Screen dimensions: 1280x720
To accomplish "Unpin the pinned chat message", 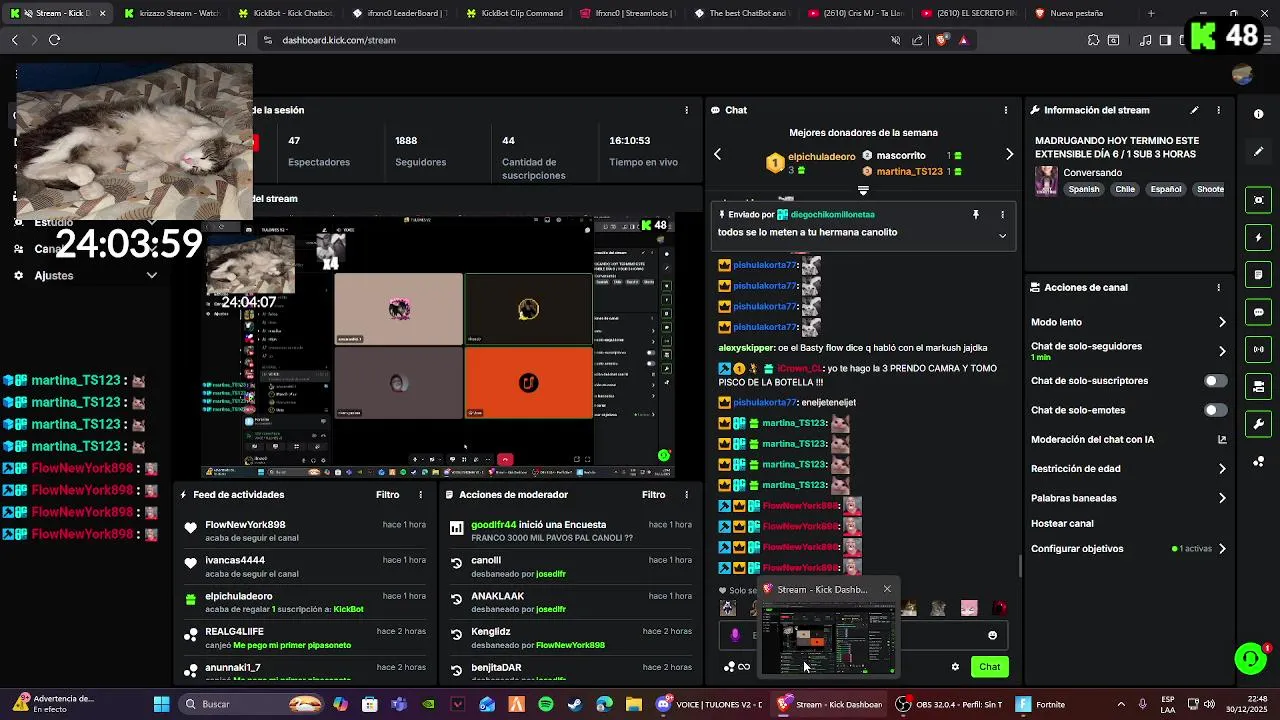I will pos(976,214).
